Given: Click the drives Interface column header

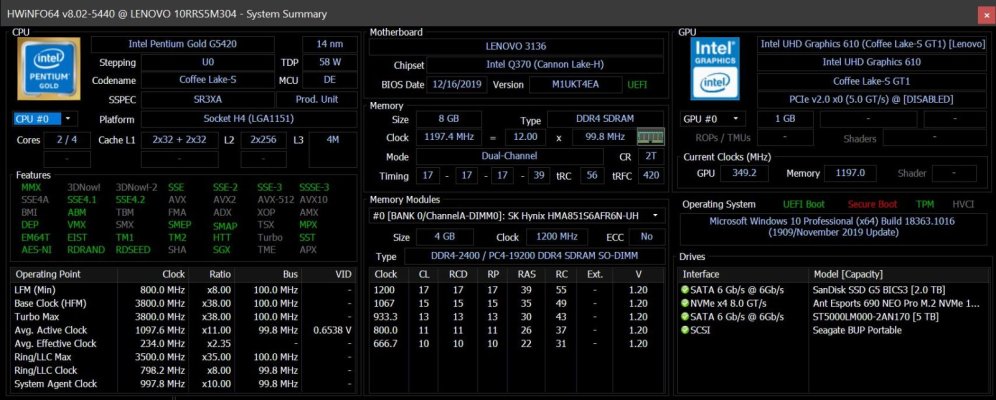Looking at the screenshot, I should (743, 274).
